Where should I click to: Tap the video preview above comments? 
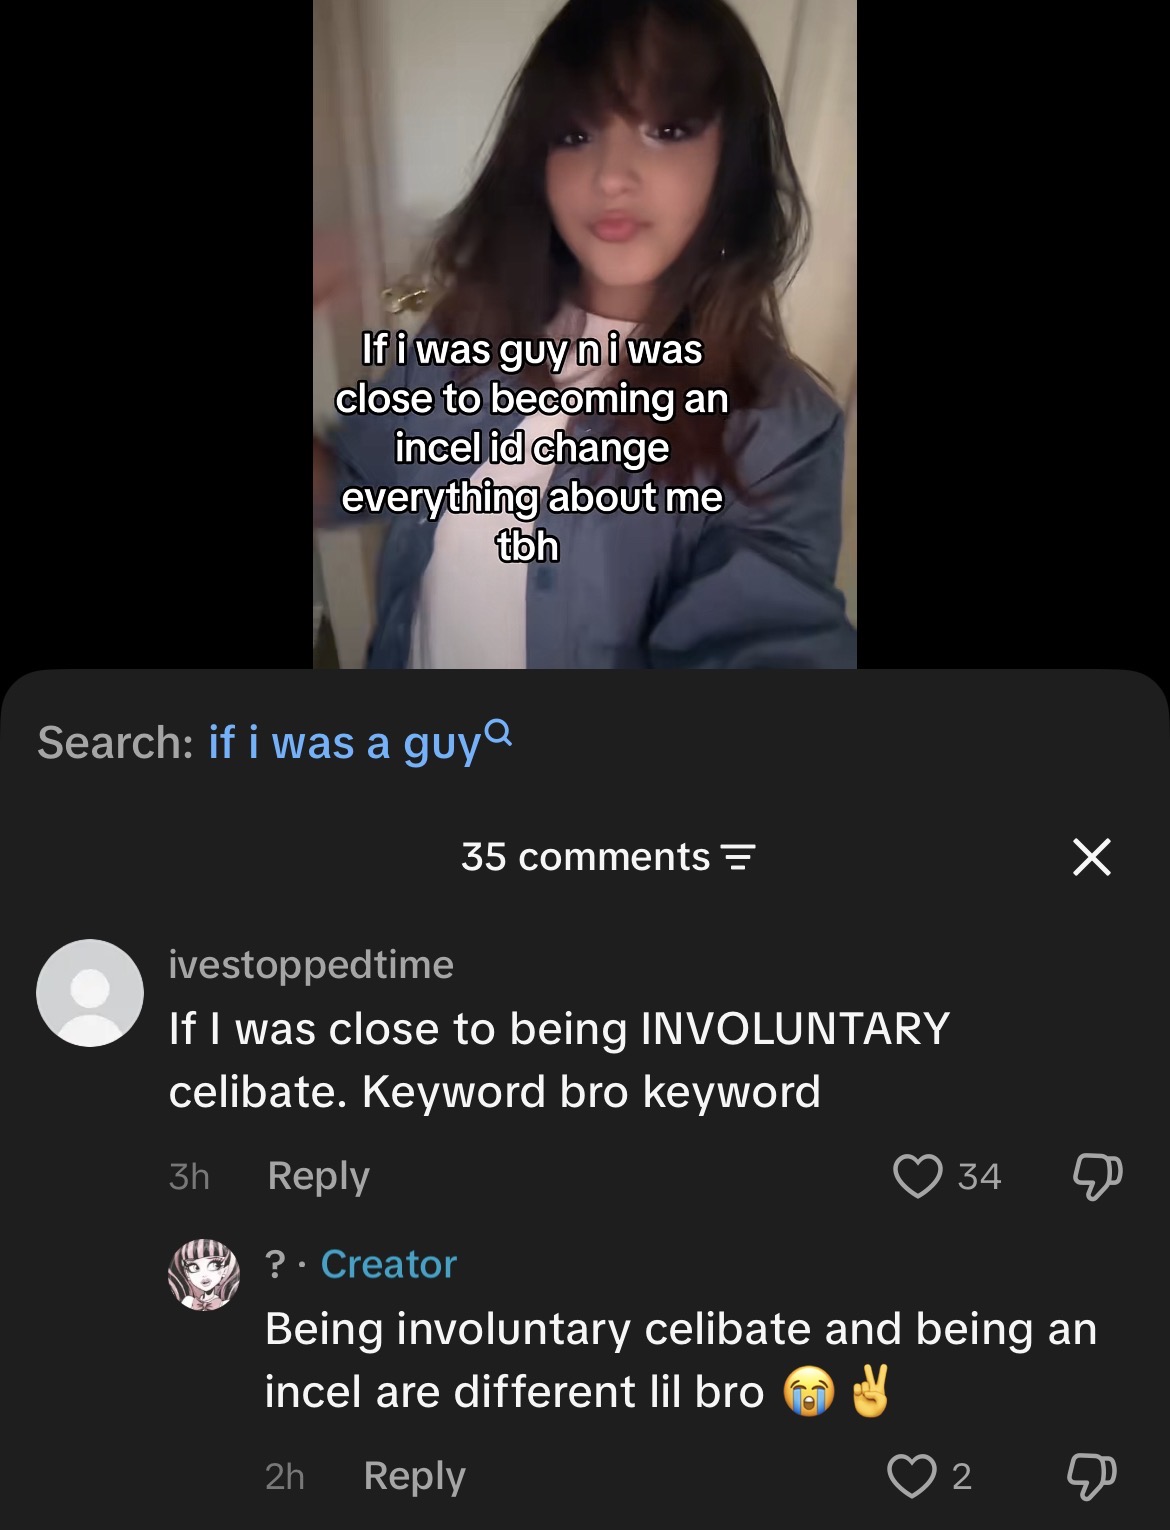pyautogui.click(x=584, y=334)
